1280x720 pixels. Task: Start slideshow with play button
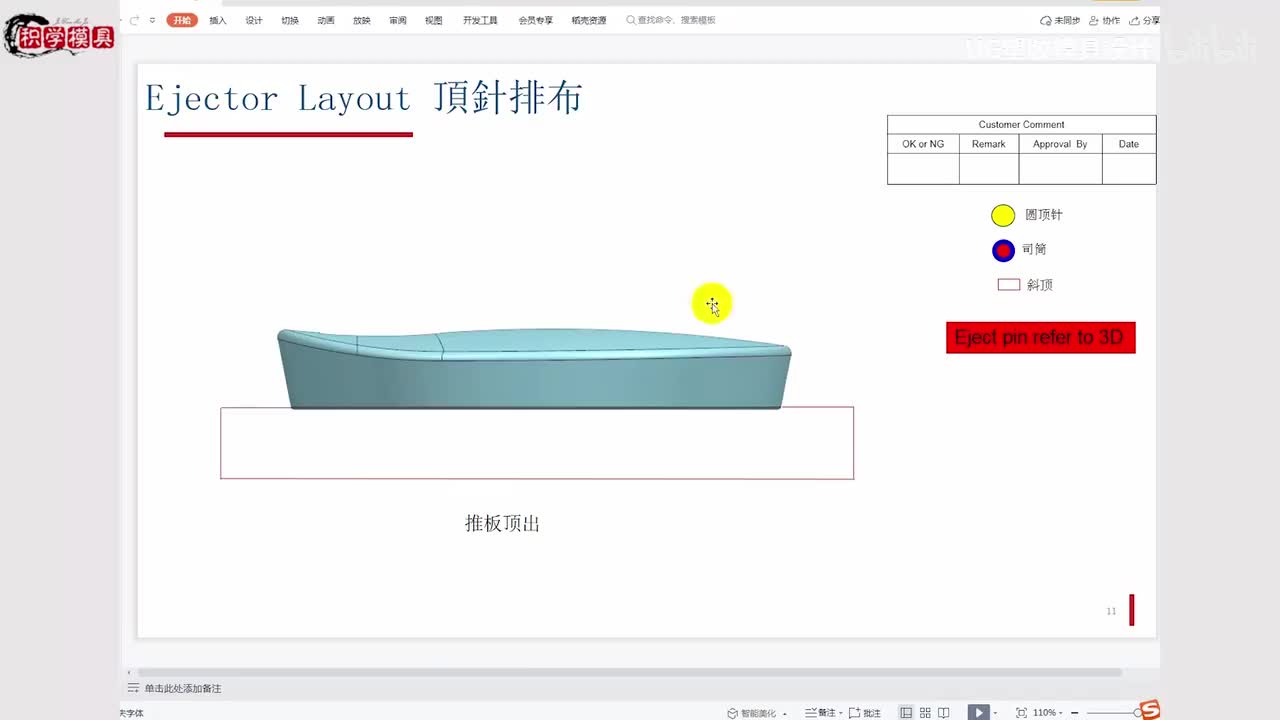coord(978,713)
